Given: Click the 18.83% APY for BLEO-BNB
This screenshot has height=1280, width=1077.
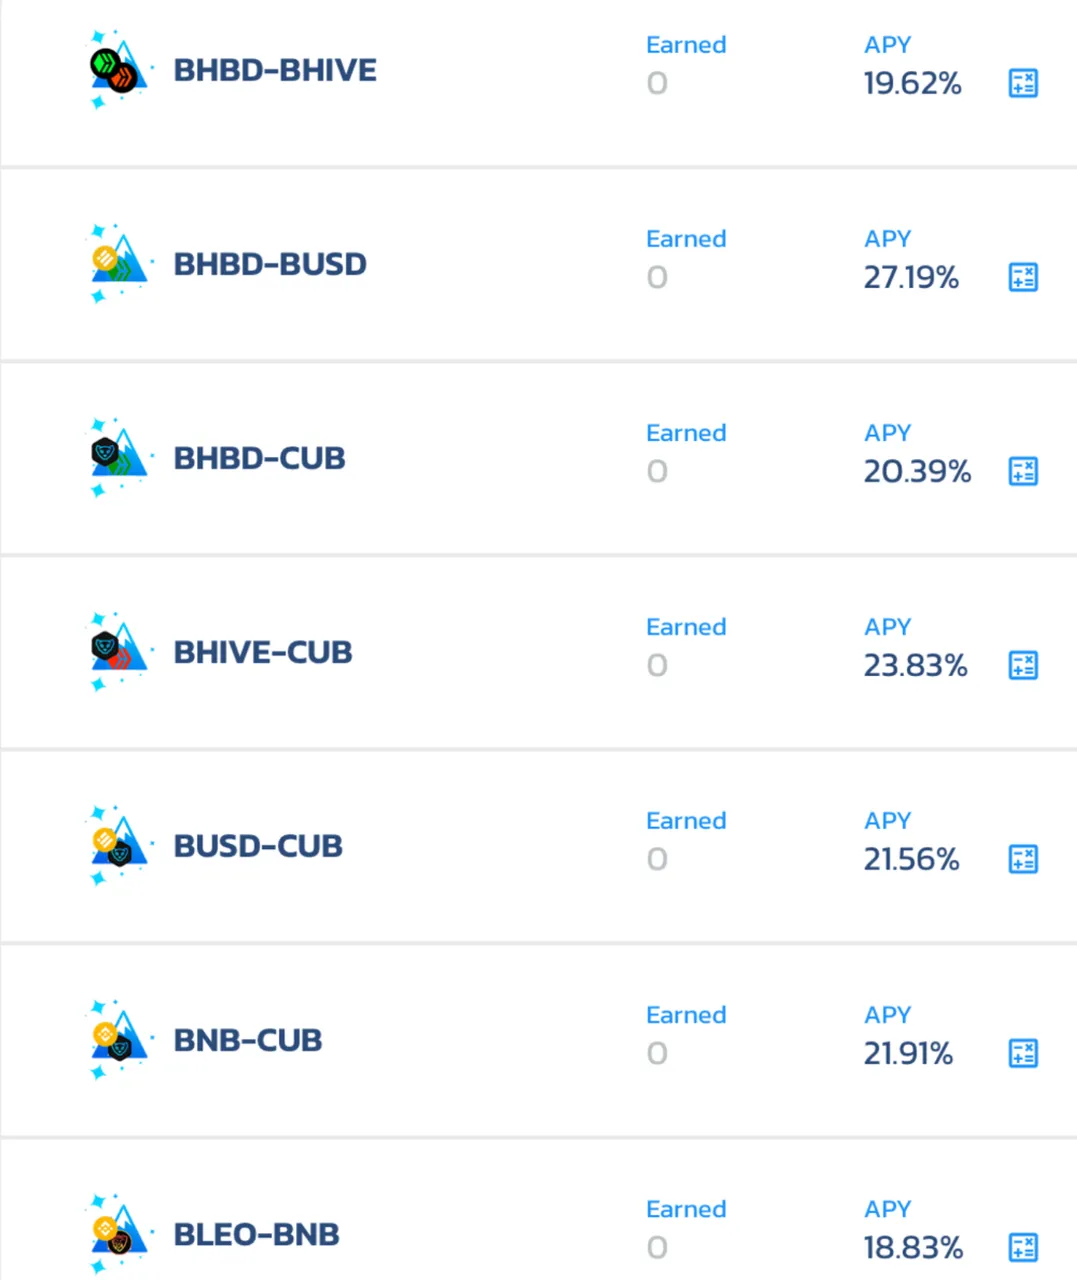Looking at the screenshot, I should point(913,1247).
